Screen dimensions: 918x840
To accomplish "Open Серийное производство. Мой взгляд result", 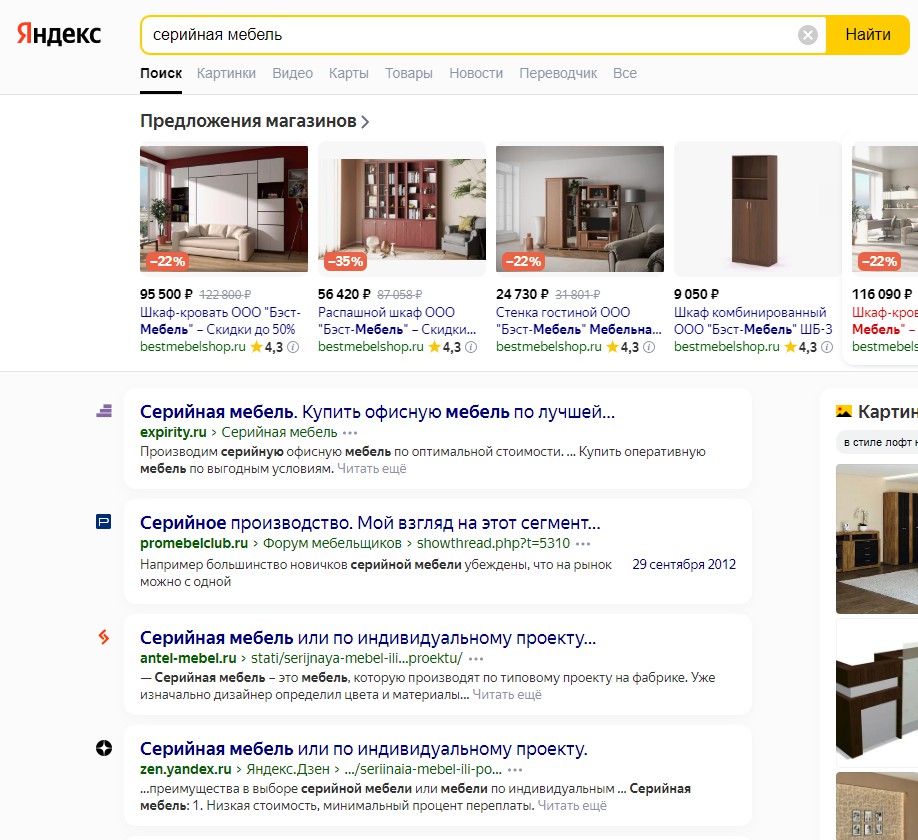I will coord(370,523).
